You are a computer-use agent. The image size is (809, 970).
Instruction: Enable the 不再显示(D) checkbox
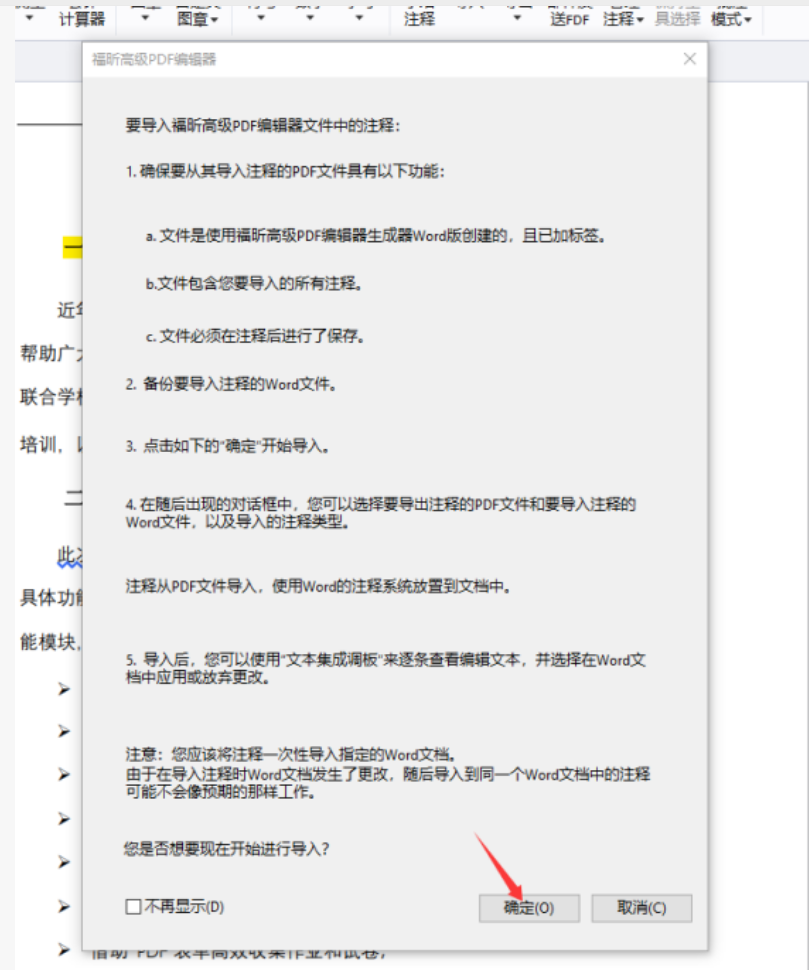133,907
